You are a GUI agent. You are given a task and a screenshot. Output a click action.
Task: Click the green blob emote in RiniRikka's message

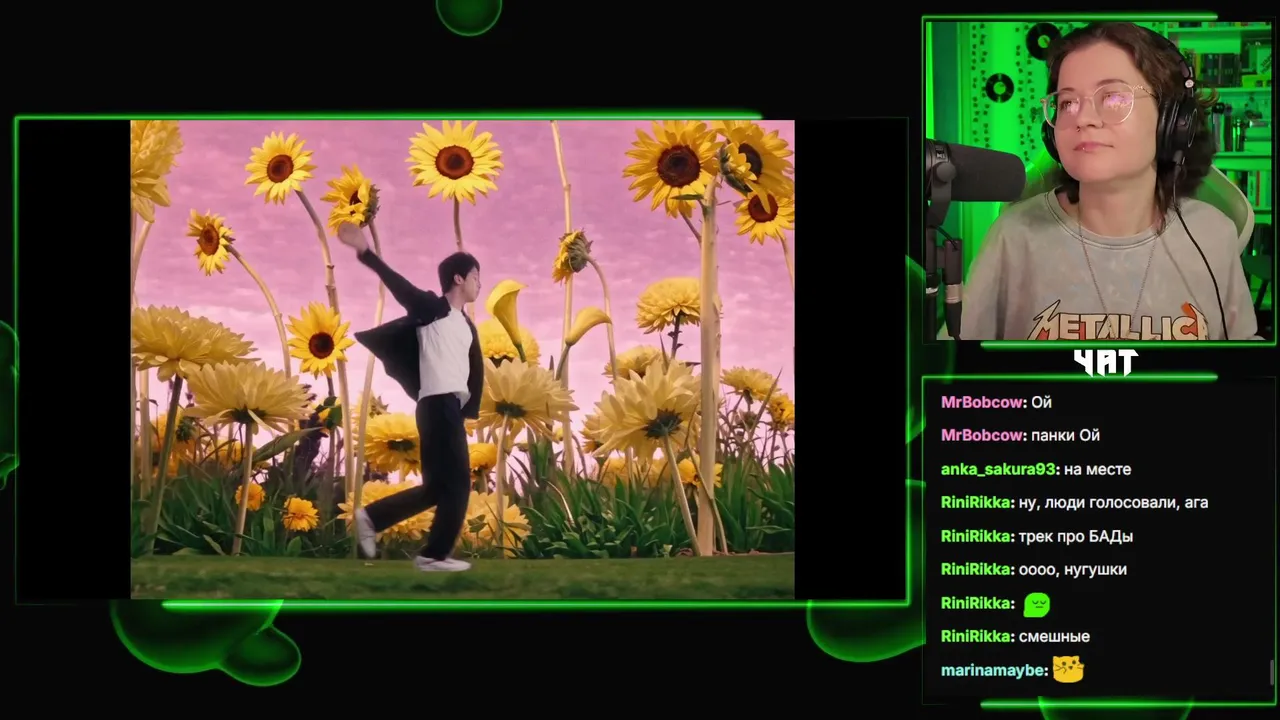pos(1036,604)
